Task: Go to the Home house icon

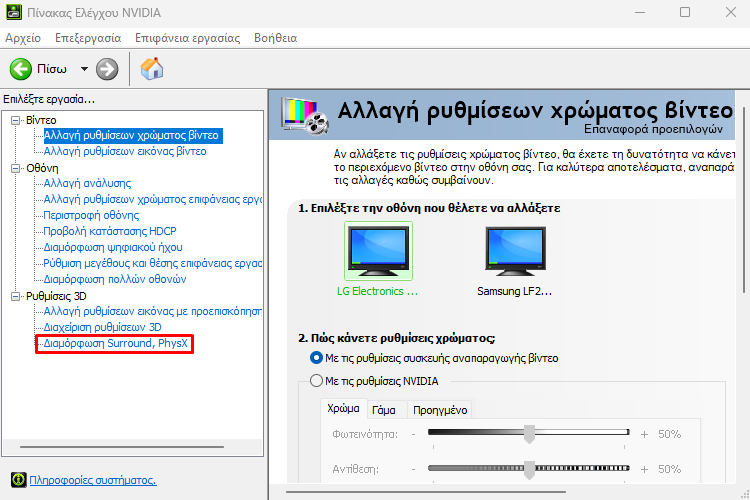Action: coord(152,69)
